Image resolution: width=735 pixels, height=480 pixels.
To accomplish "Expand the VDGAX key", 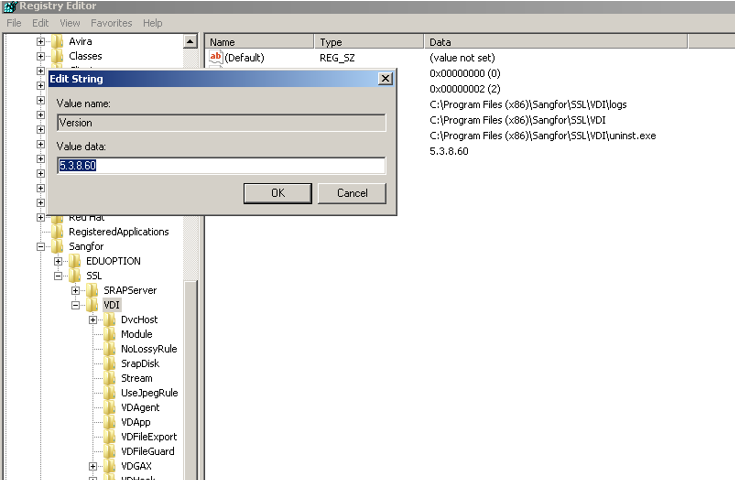I will [93, 466].
